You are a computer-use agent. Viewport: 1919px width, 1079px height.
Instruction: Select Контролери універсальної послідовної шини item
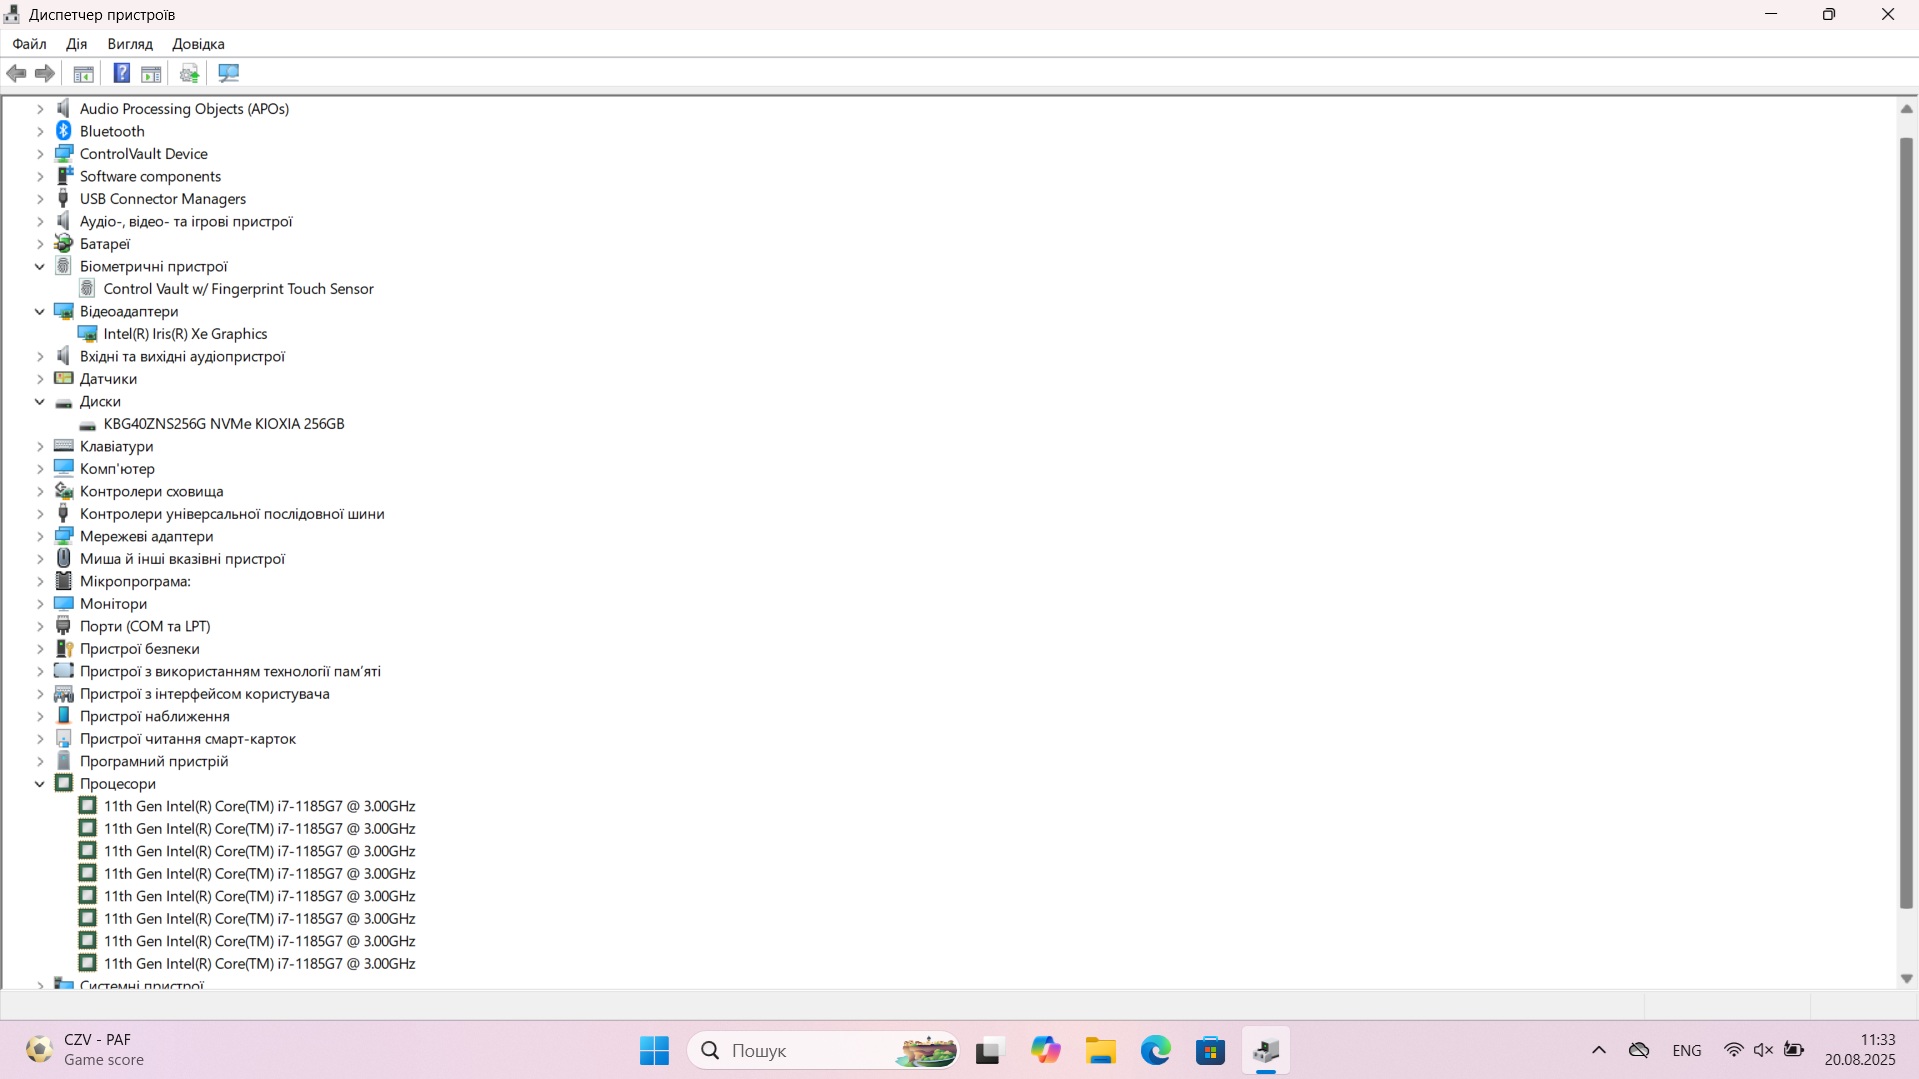pyautogui.click(x=232, y=514)
